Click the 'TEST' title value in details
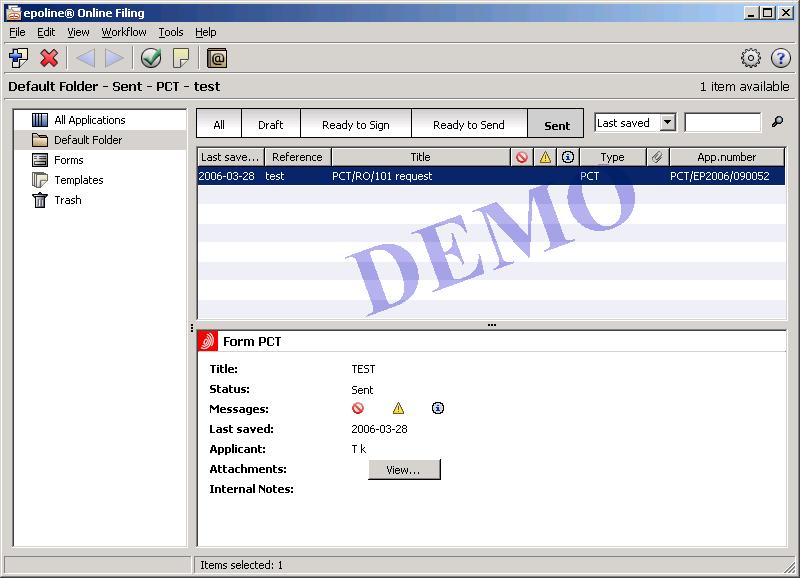Viewport: 800px width, 578px height. click(363, 369)
